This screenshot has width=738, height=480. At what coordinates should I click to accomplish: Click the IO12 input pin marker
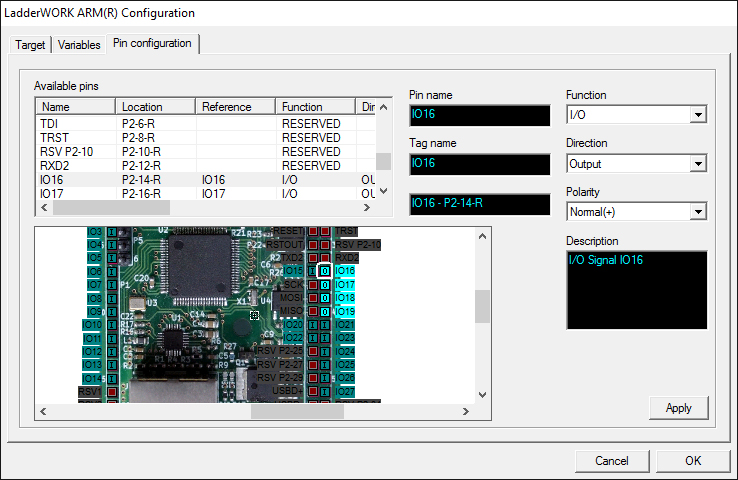(x=112, y=352)
